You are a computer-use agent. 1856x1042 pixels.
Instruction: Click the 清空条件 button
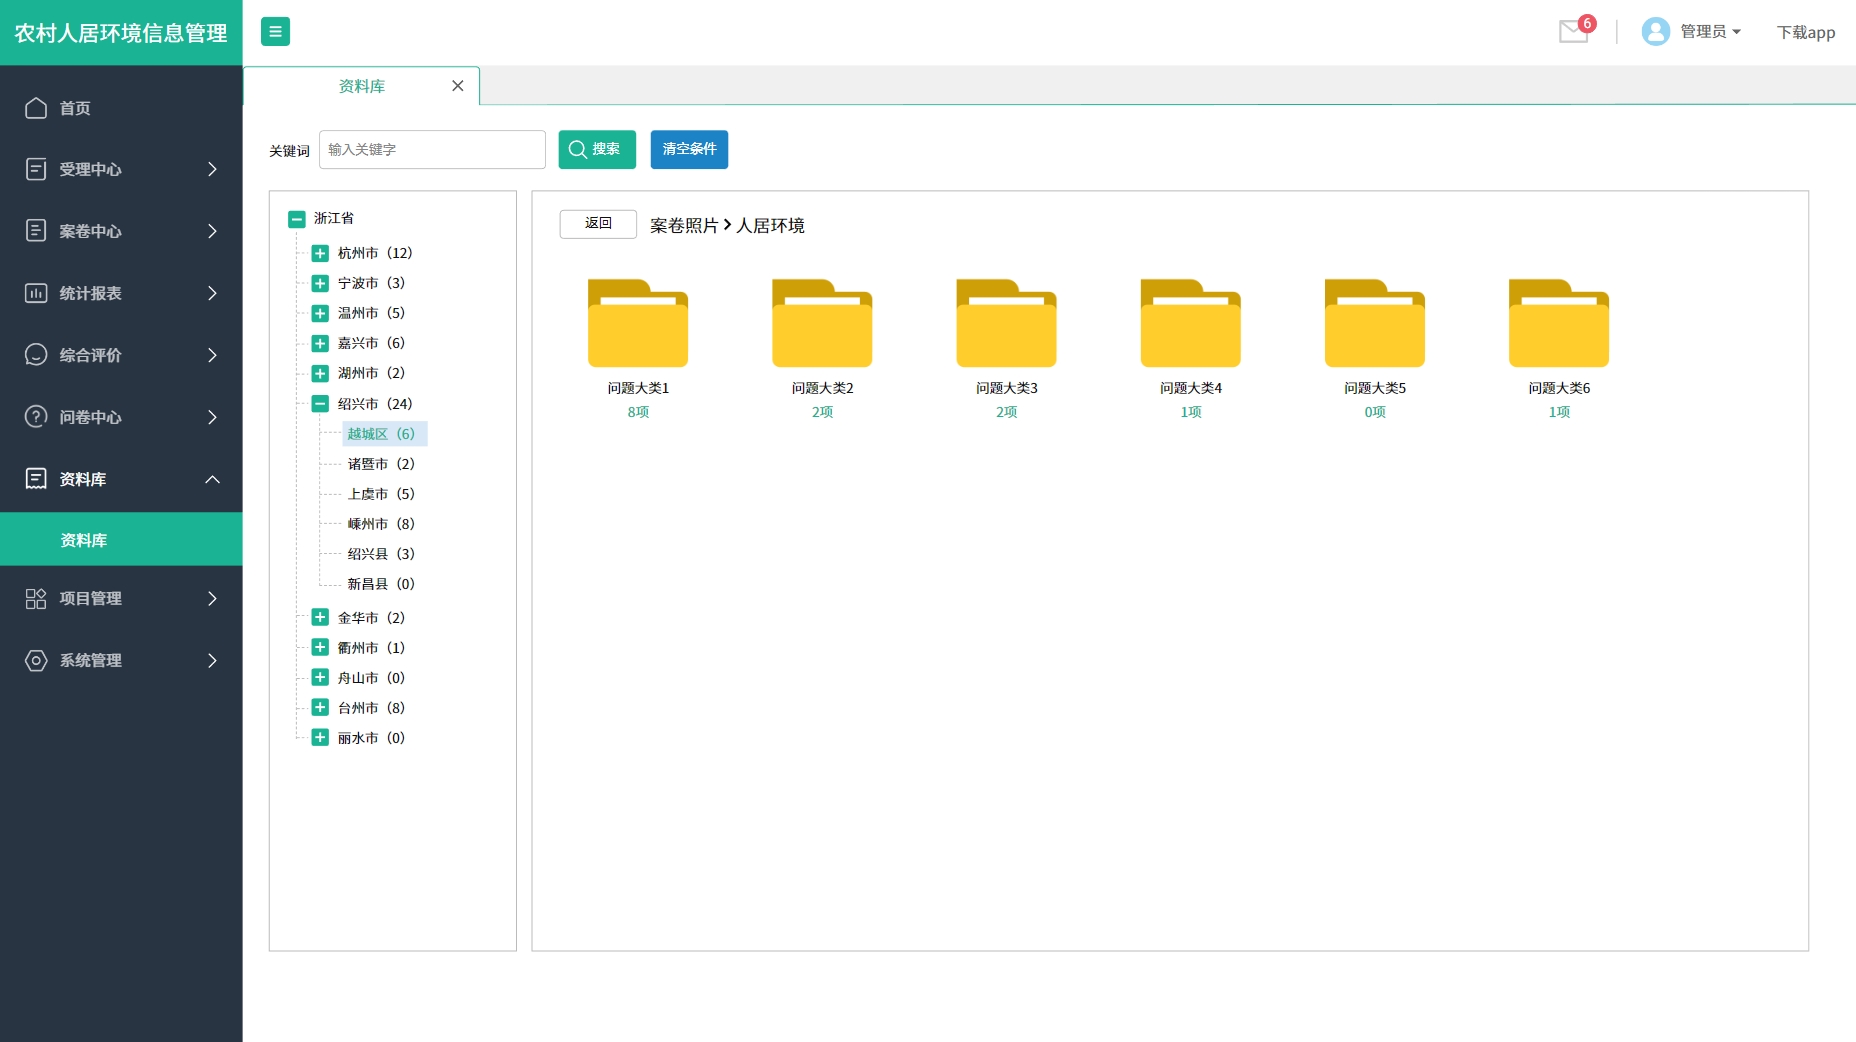coord(689,149)
